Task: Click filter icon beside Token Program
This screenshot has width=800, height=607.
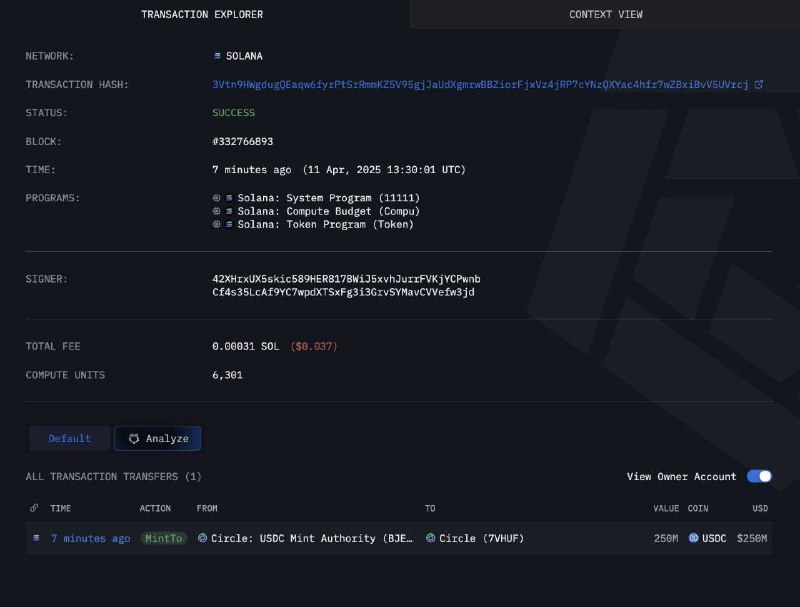Action: (x=216, y=224)
